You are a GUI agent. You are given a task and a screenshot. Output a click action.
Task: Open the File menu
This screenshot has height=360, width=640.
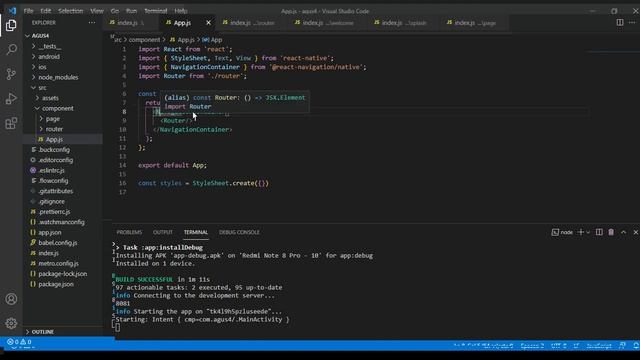(29, 11)
